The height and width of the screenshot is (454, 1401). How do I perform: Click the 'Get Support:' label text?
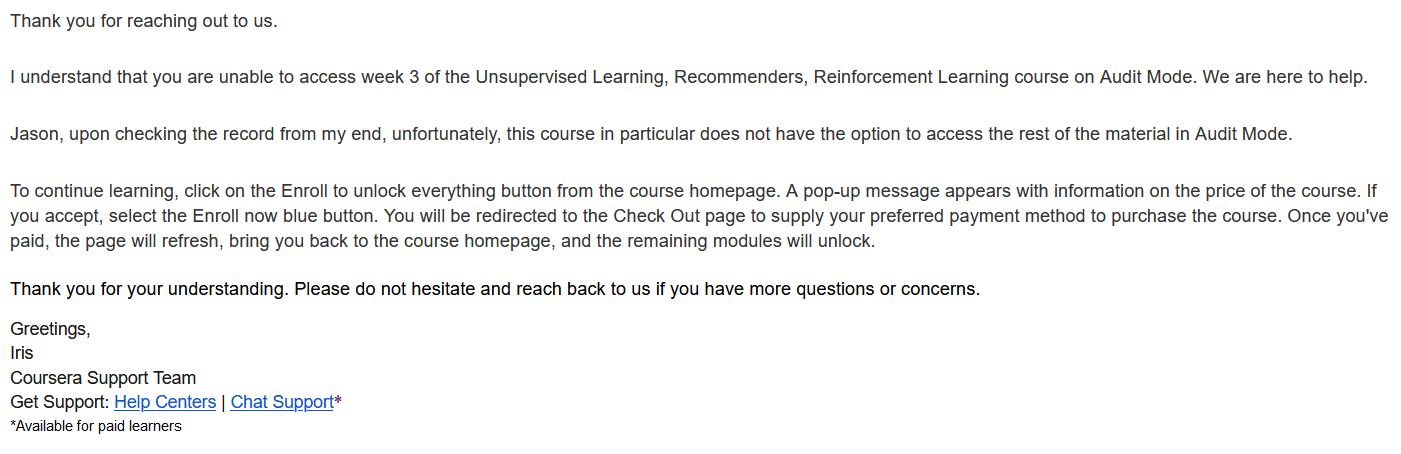[x=59, y=402]
